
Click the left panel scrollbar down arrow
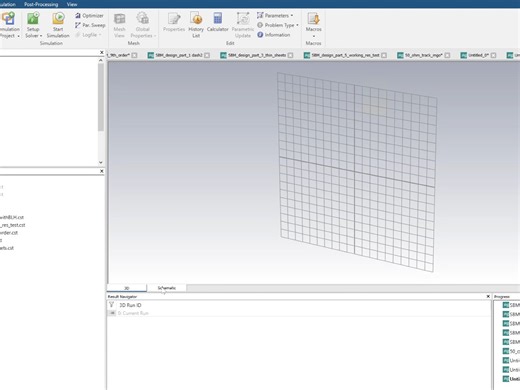101,162
